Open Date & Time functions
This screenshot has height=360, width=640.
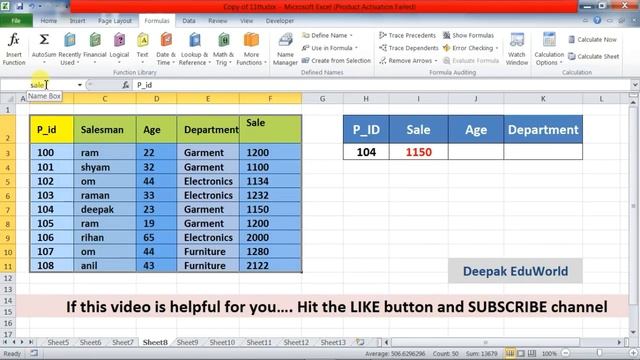coord(166,49)
